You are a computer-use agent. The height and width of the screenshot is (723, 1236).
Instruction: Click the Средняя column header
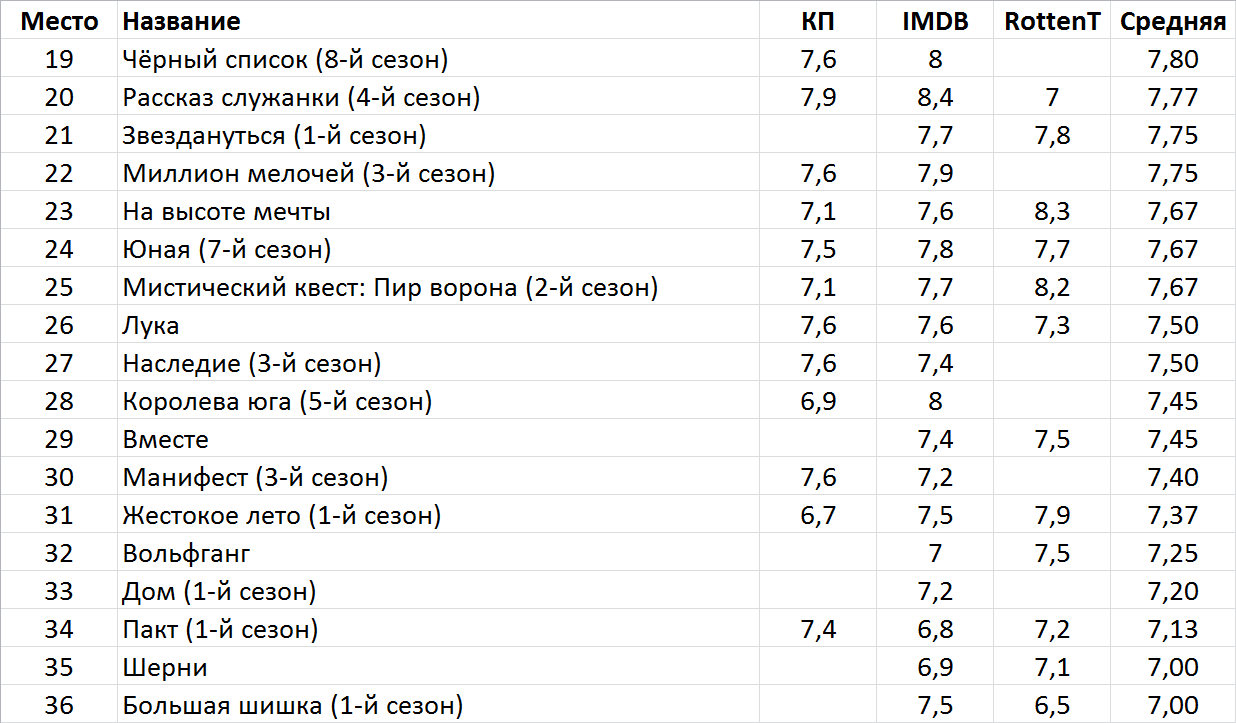[x=1173, y=21]
